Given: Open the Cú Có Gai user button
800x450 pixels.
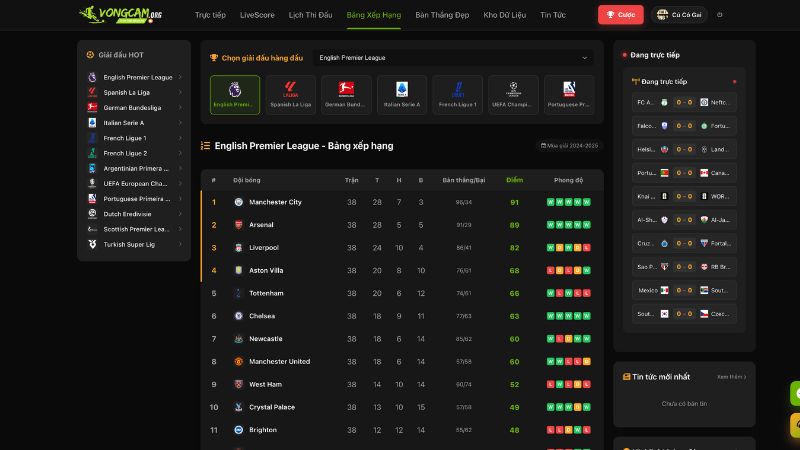Looking at the screenshot, I should coord(679,15).
